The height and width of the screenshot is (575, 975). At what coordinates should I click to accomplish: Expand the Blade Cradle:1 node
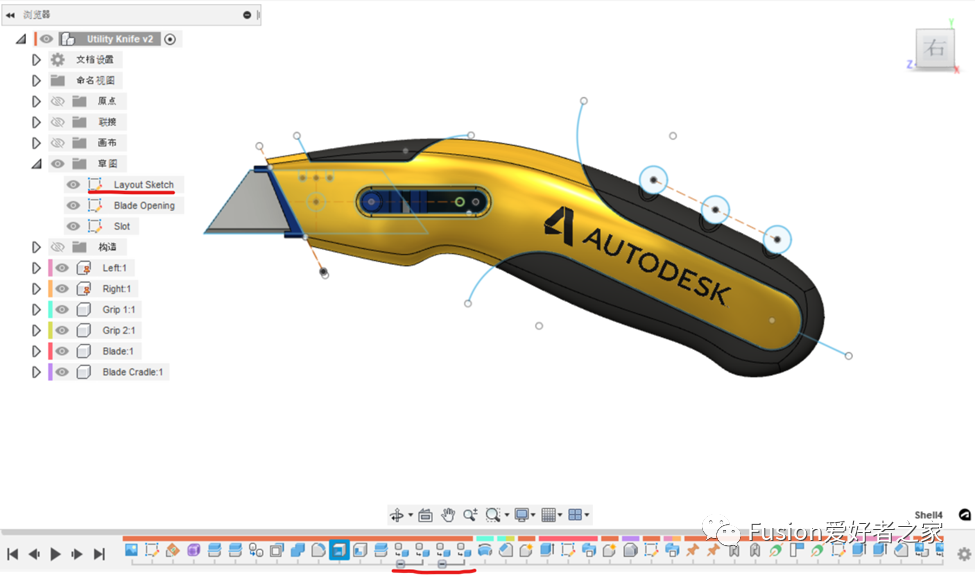click(36, 372)
